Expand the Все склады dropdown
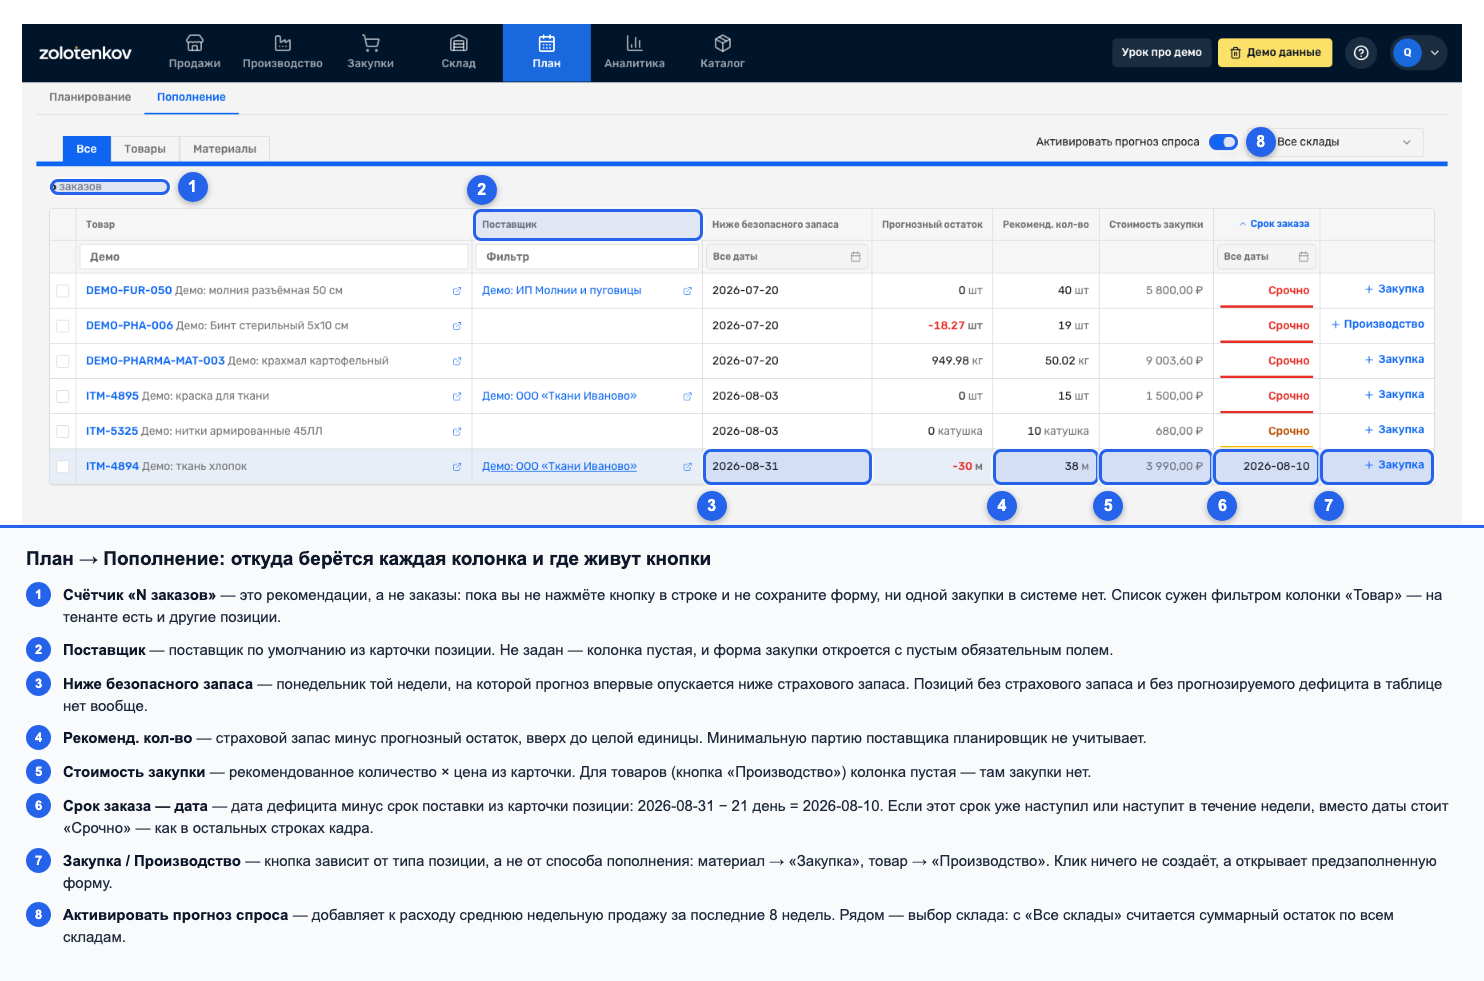Viewport: 1484px width, 981px height. coord(1345,142)
